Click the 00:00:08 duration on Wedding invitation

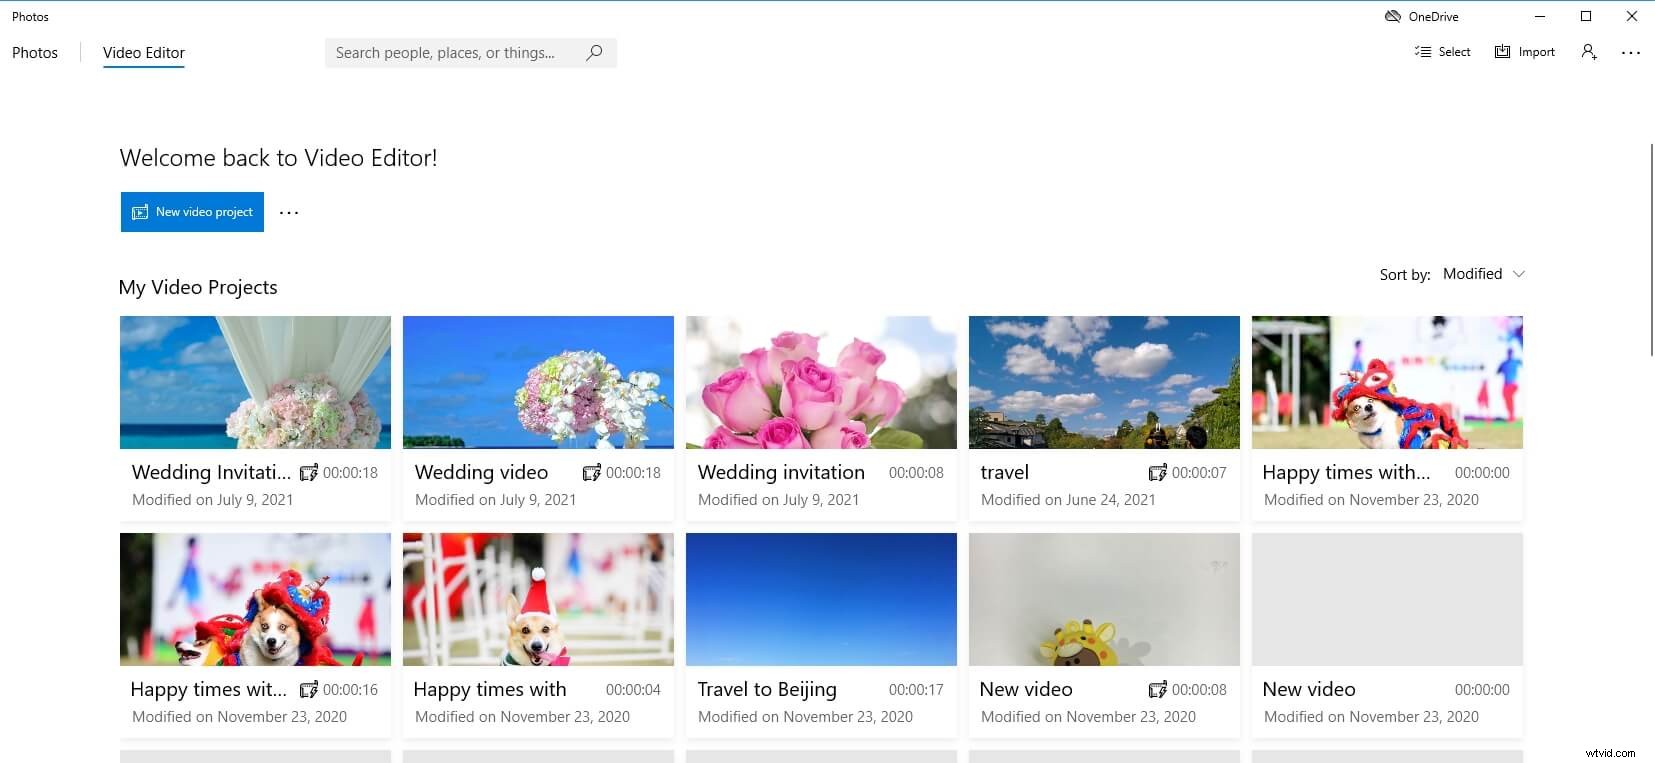[916, 472]
